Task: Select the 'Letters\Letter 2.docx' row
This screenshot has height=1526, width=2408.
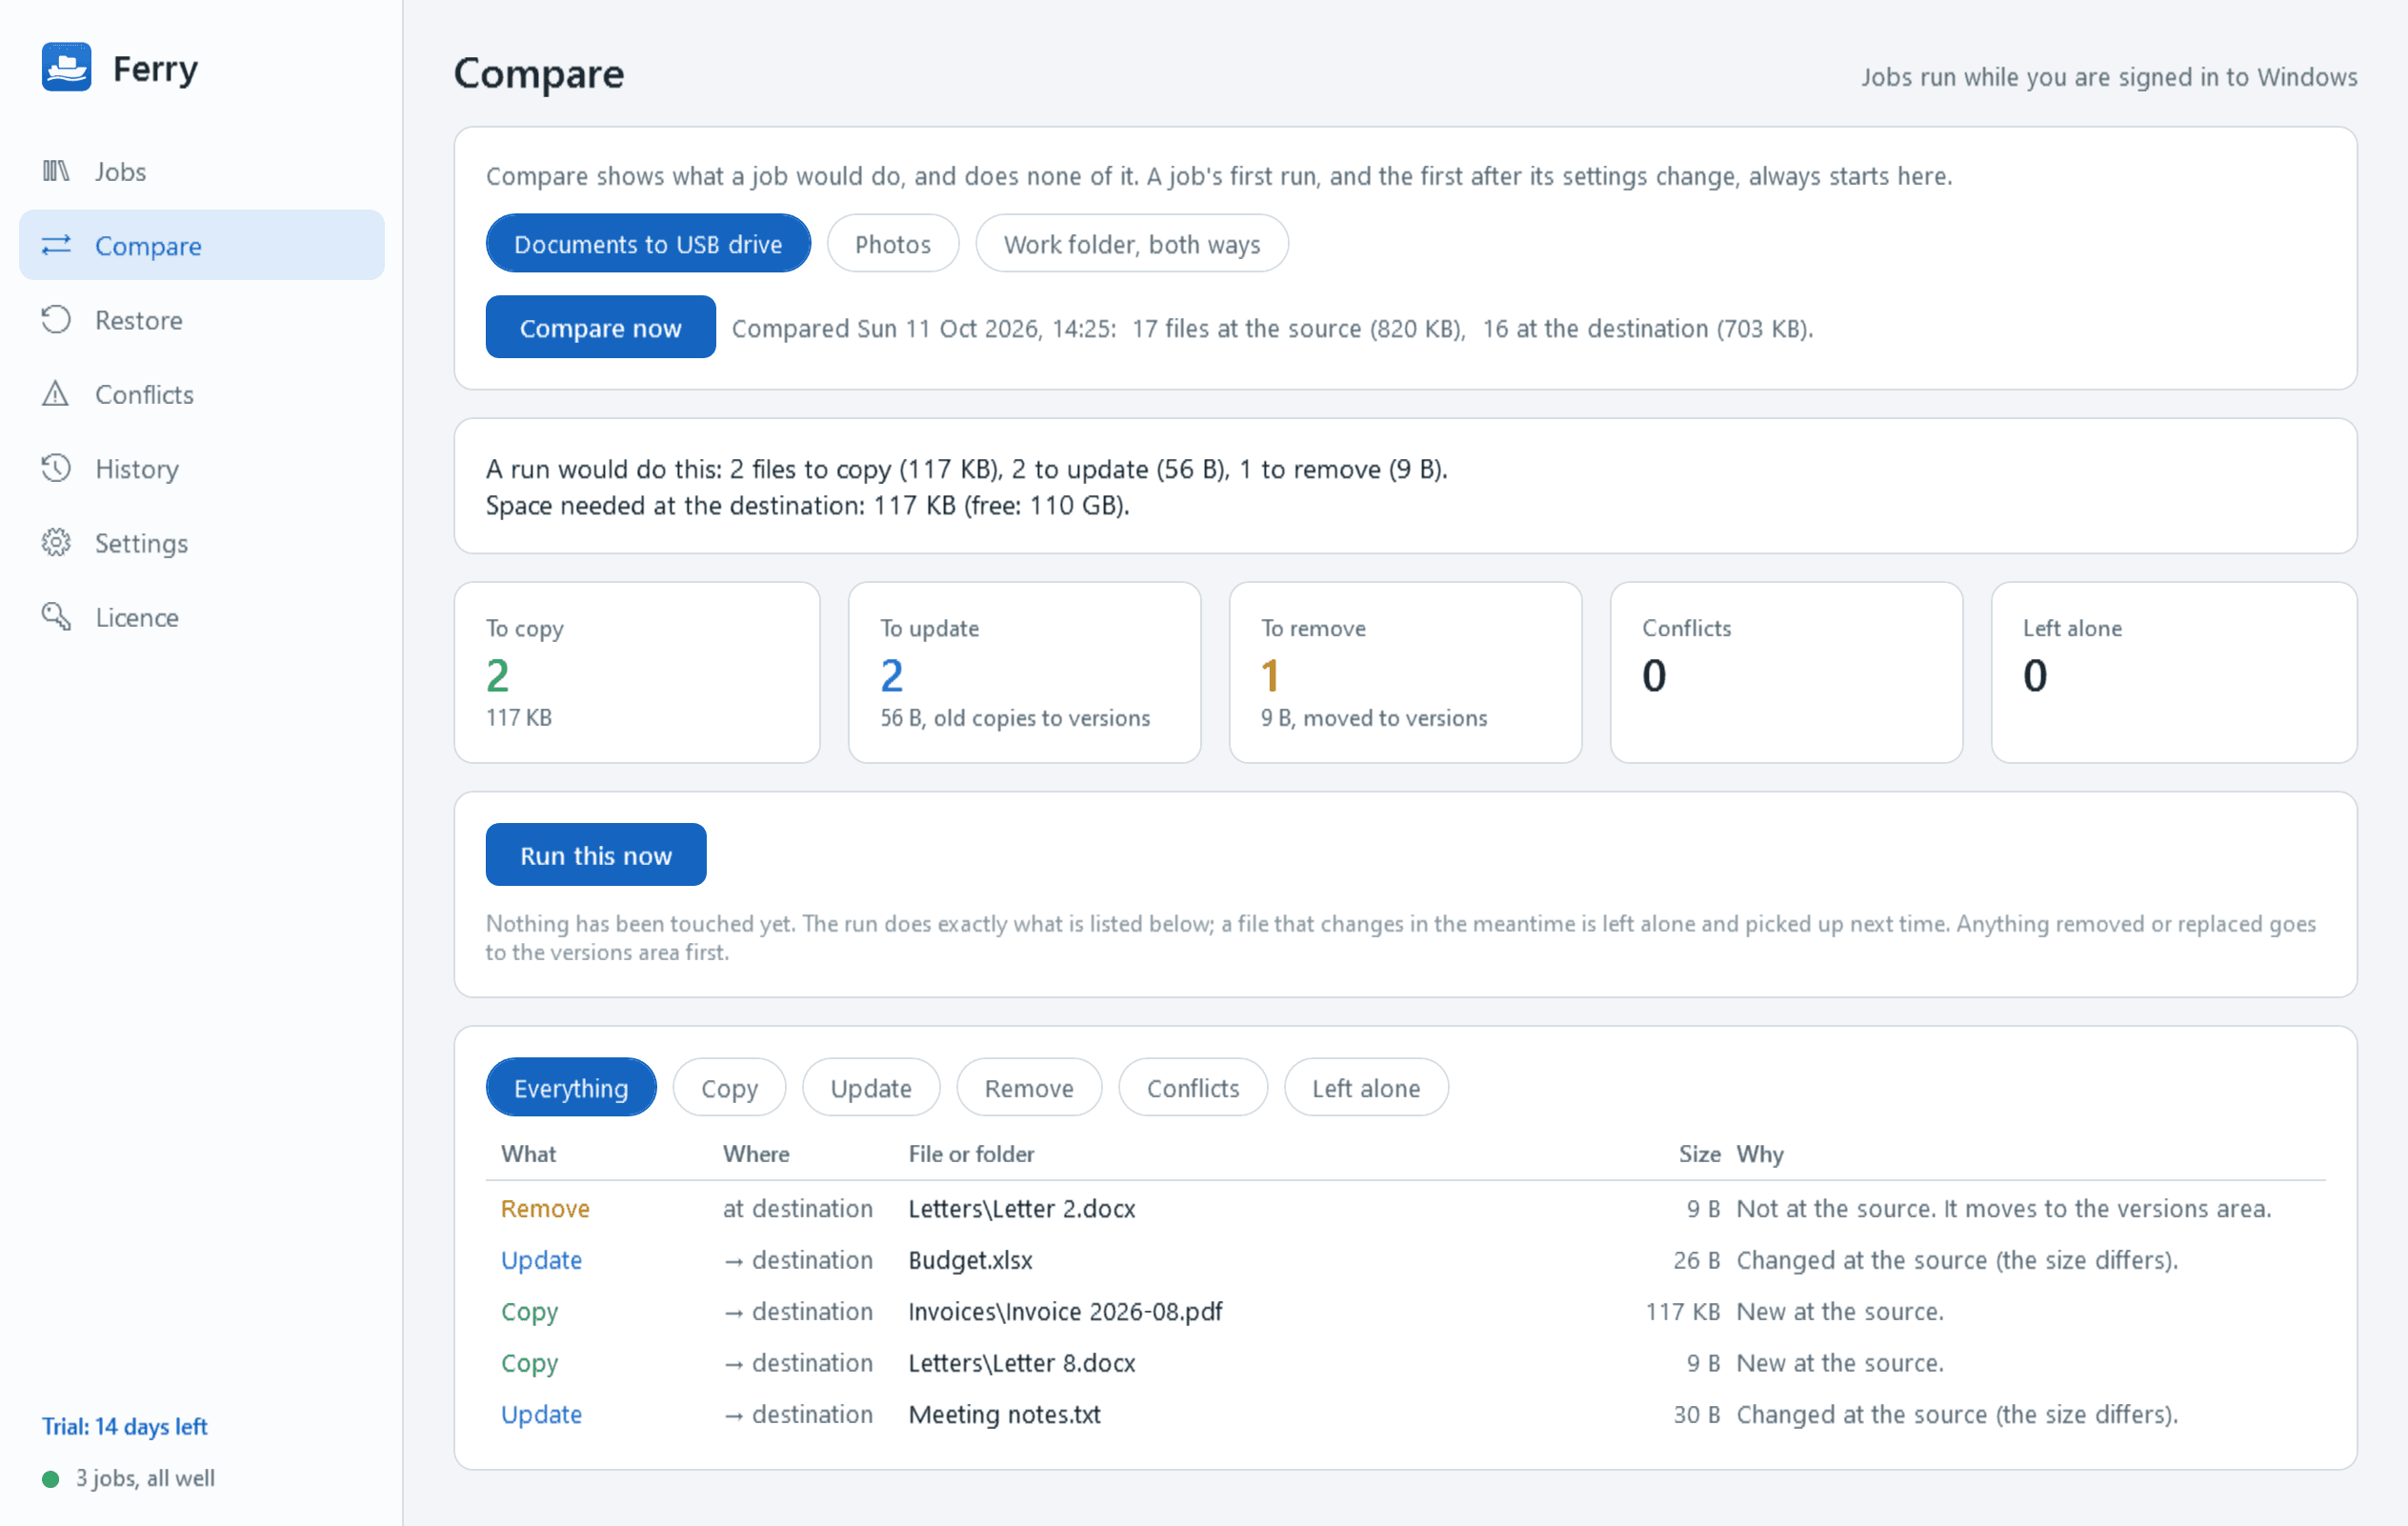Action: pos(1405,1208)
